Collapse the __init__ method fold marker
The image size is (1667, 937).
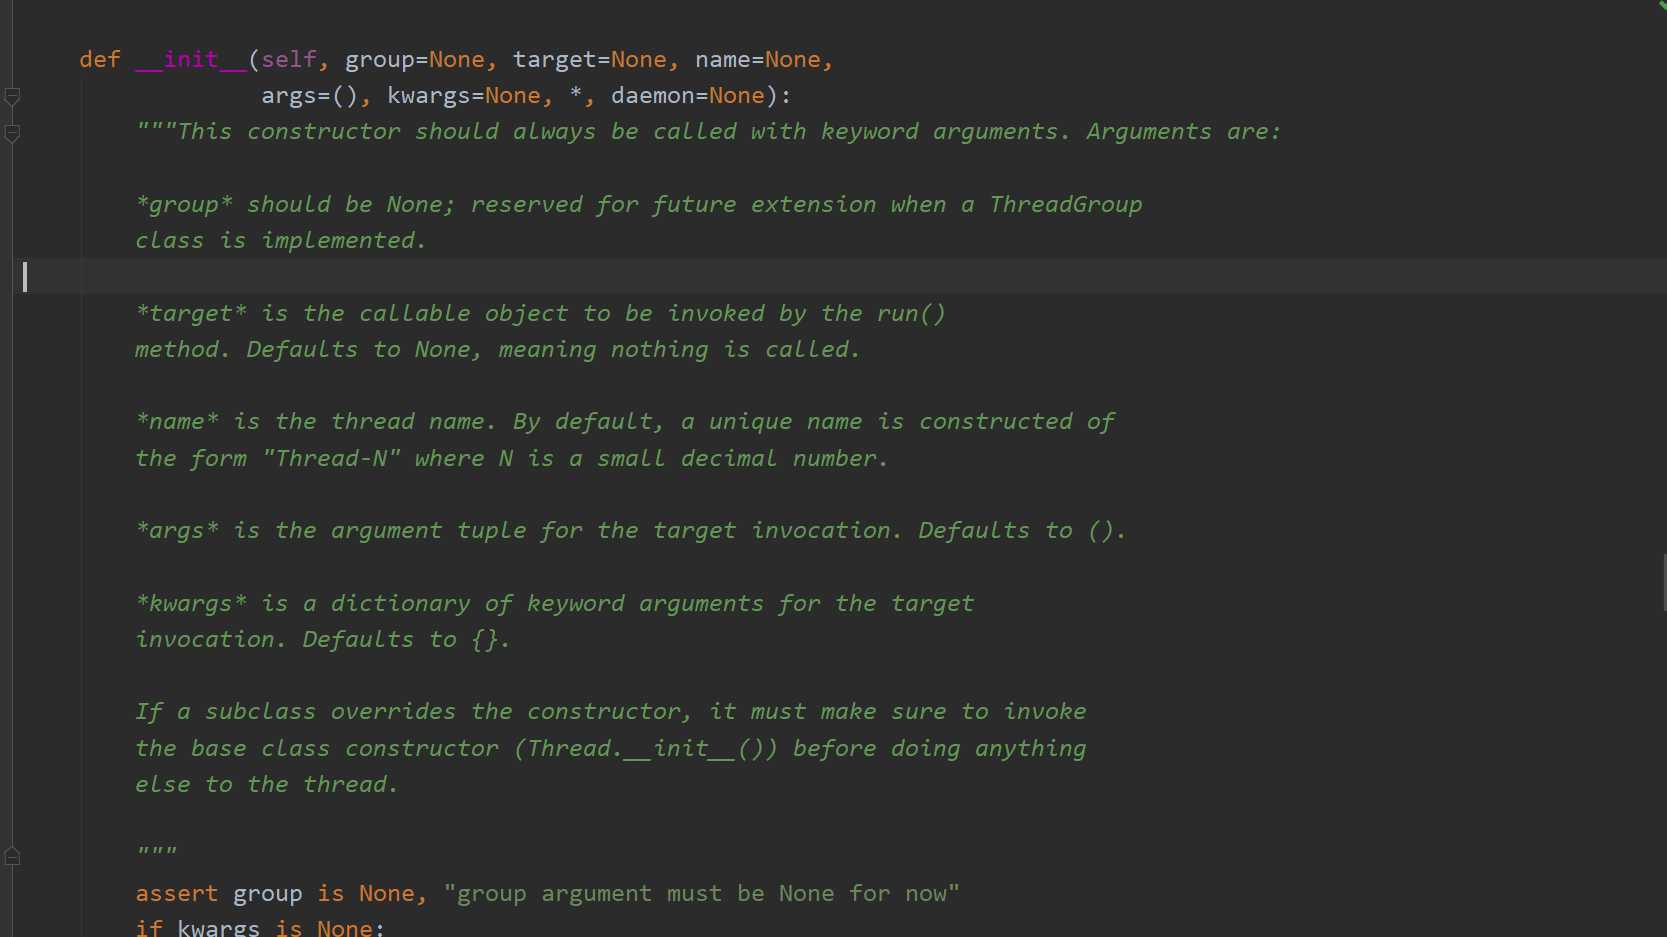pos(12,96)
